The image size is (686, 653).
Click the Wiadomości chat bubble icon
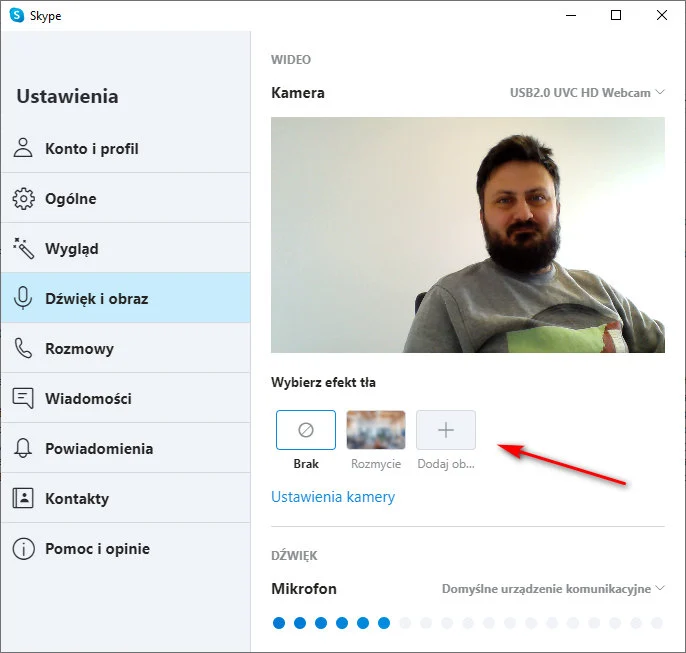pos(23,398)
